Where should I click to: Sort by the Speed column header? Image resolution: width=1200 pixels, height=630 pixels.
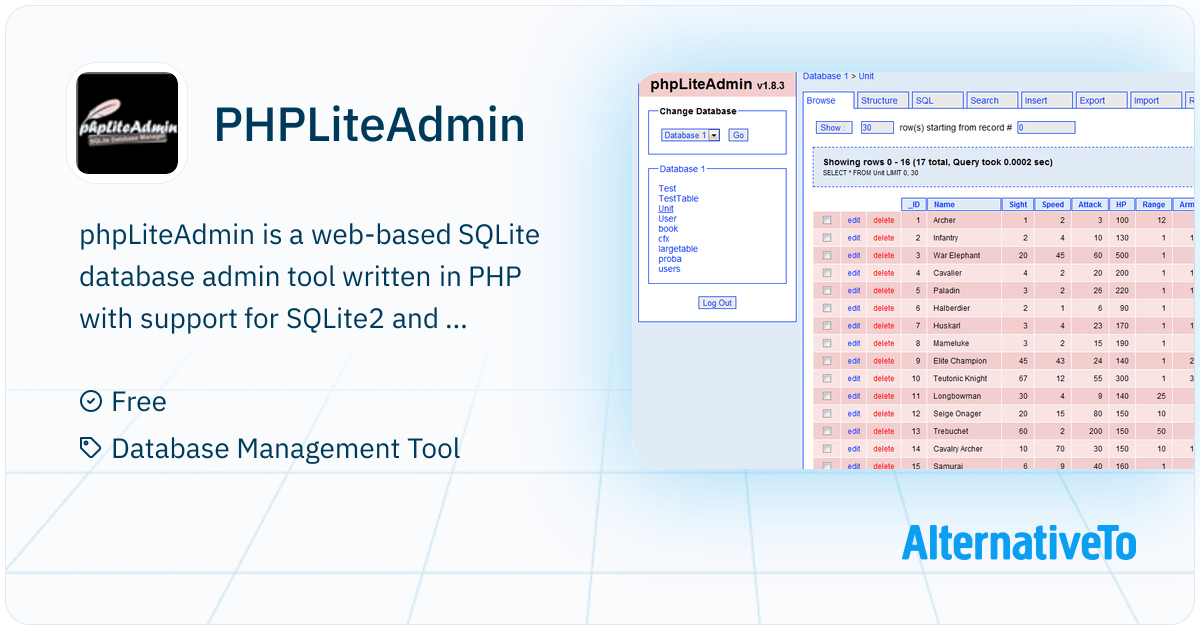pyautogui.click(x=1053, y=204)
